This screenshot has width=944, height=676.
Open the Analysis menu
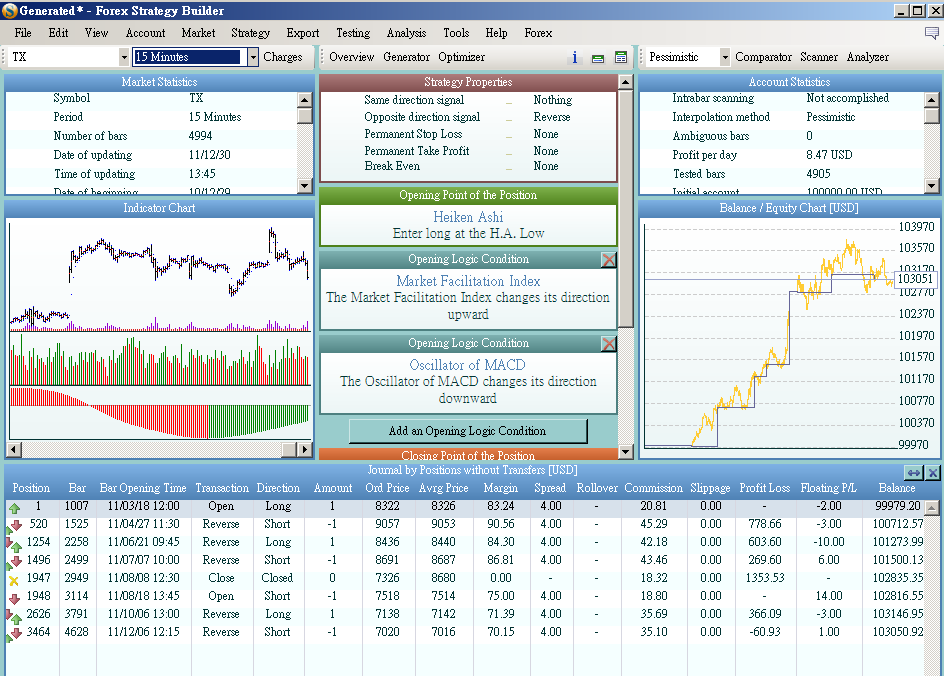point(406,33)
